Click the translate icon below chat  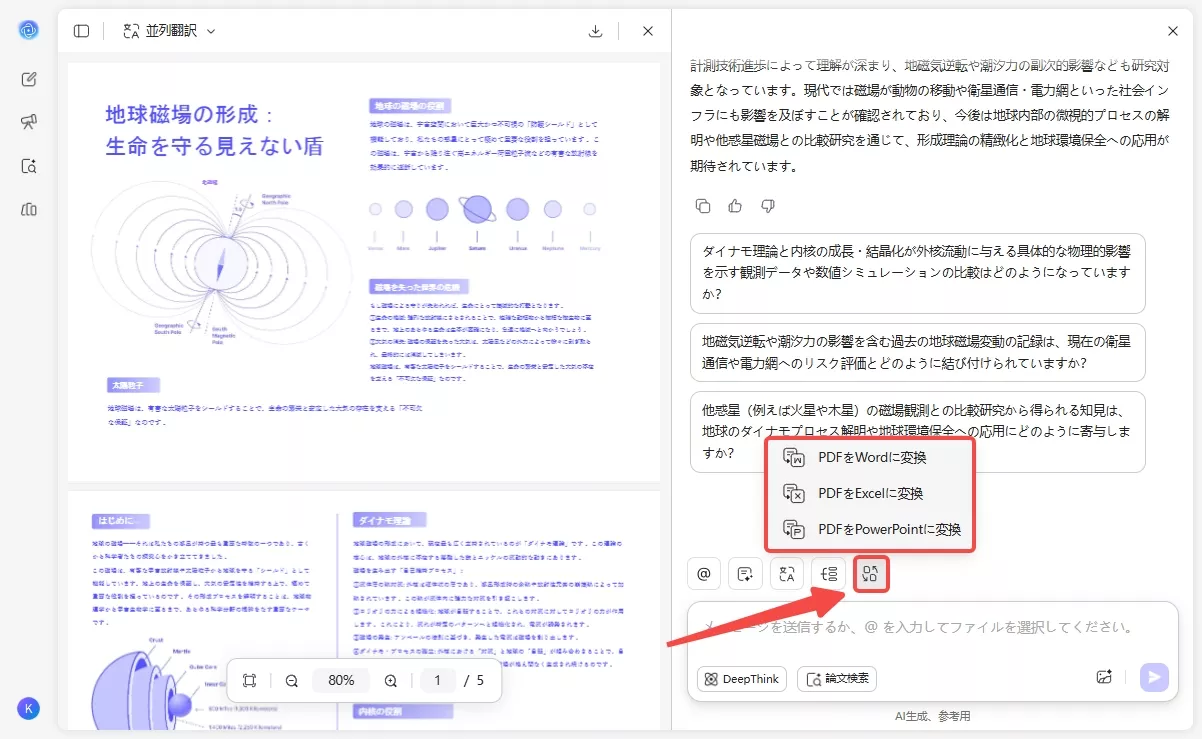(x=787, y=574)
